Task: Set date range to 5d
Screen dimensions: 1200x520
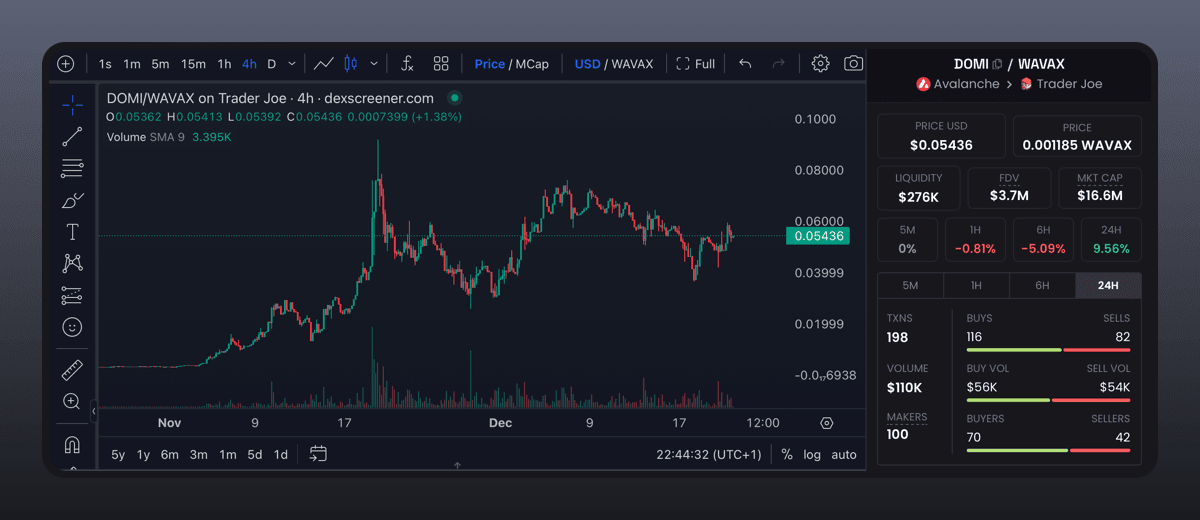Action: pyautogui.click(x=255, y=454)
